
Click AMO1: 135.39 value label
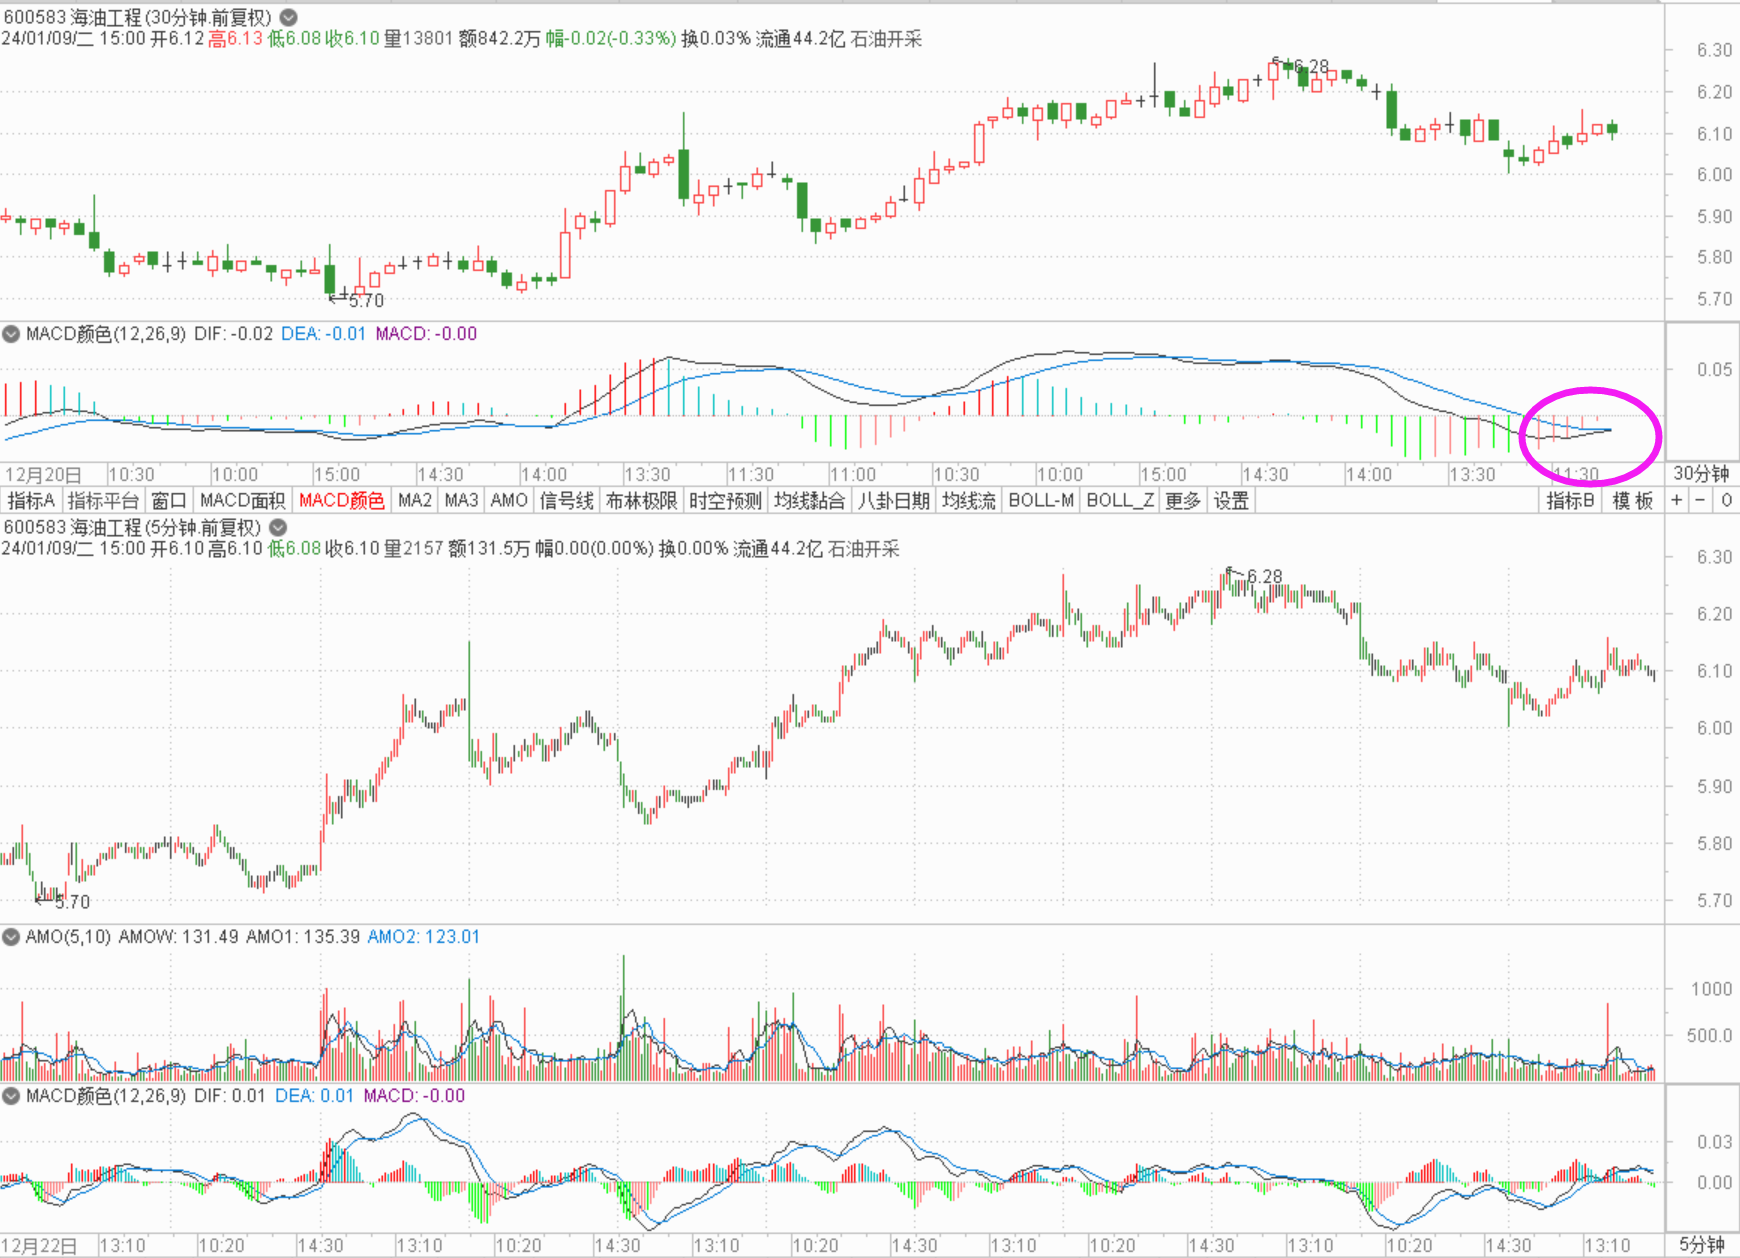(x=303, y=937)
